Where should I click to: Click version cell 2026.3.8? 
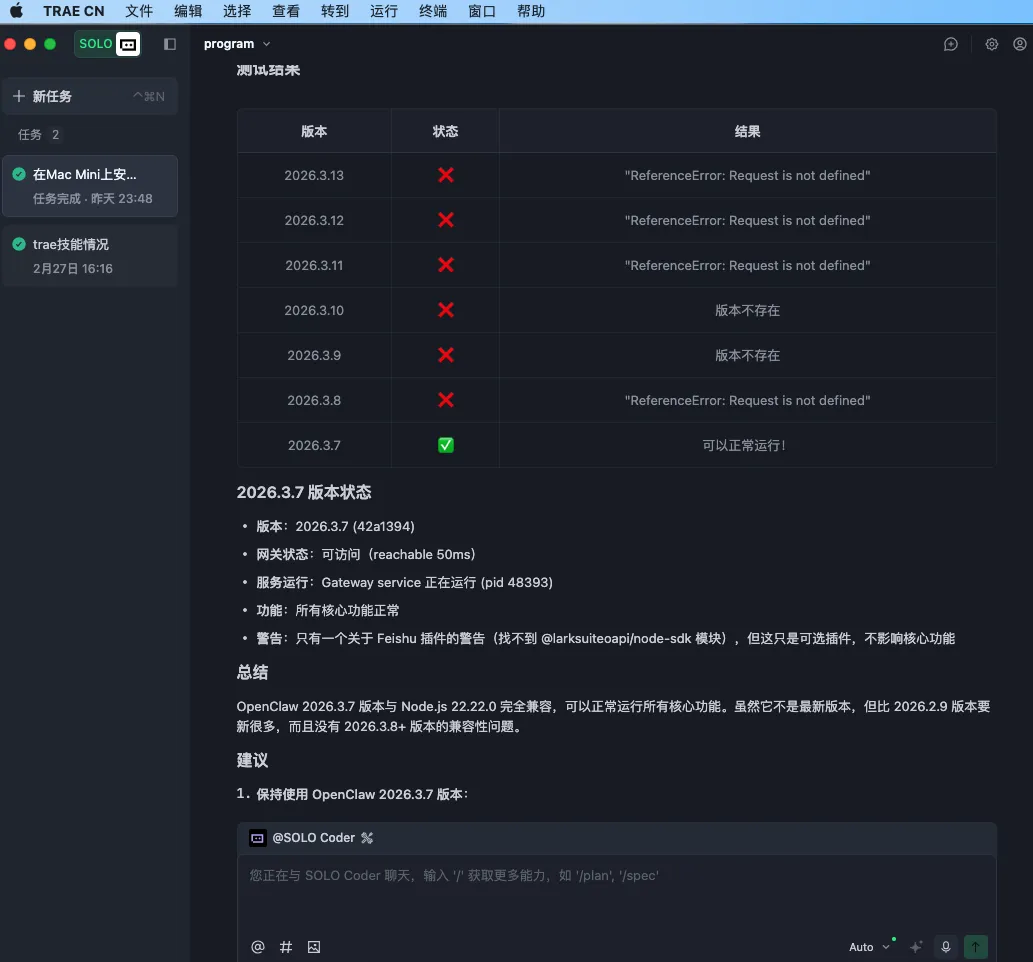point(314,400)
